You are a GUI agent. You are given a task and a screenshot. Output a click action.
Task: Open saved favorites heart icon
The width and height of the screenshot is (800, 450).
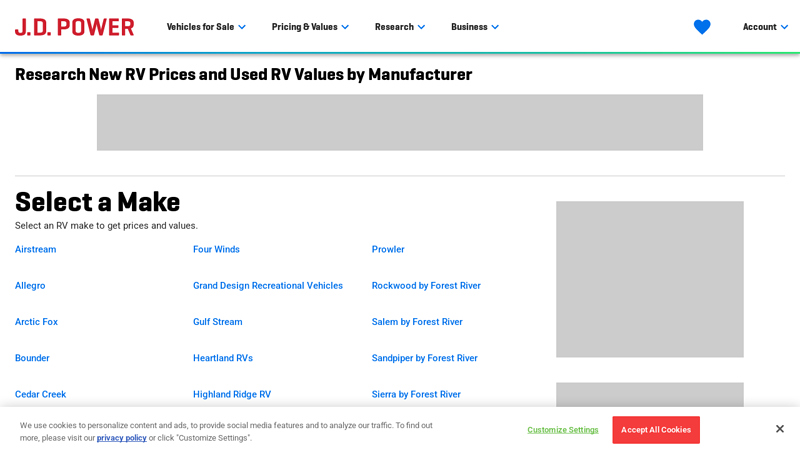click(702, 27)
